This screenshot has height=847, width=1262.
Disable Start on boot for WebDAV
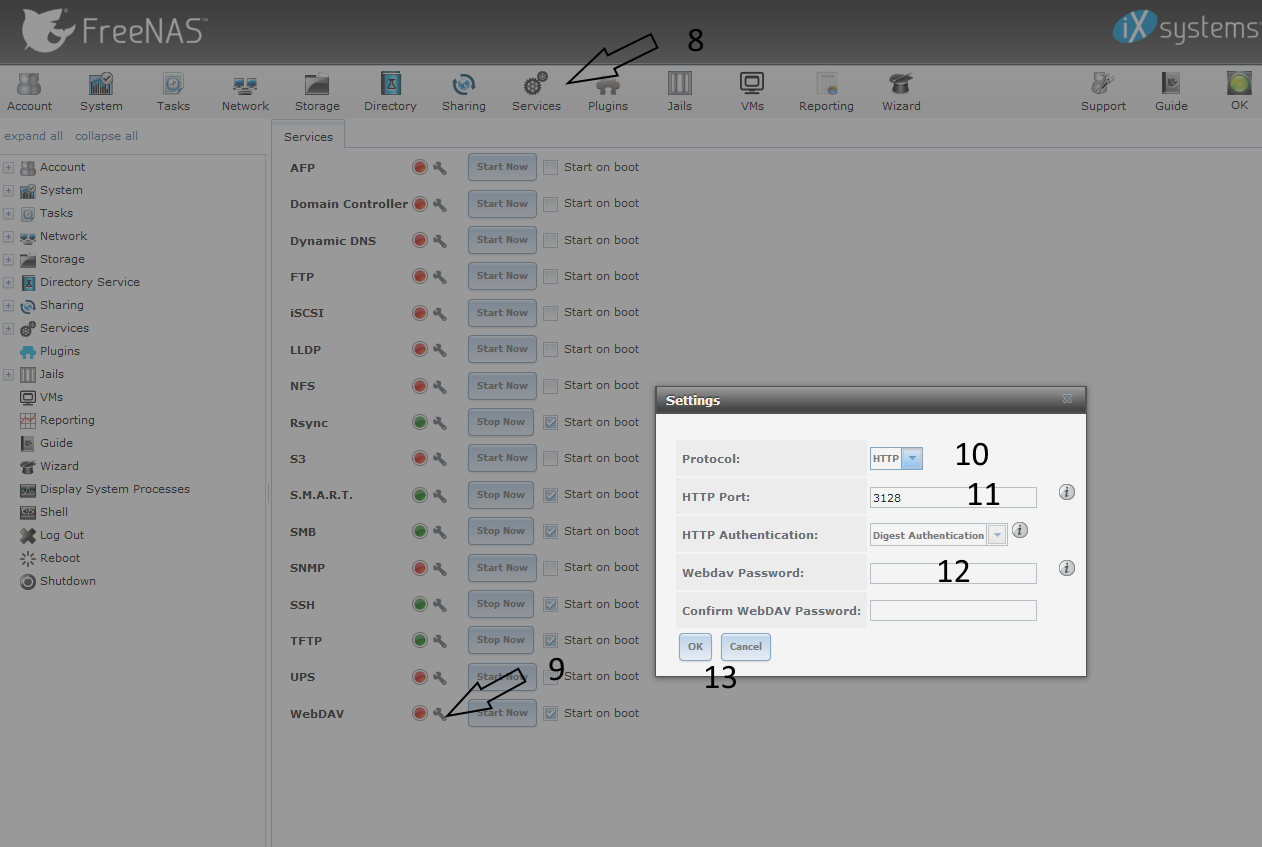pos(550,714)
